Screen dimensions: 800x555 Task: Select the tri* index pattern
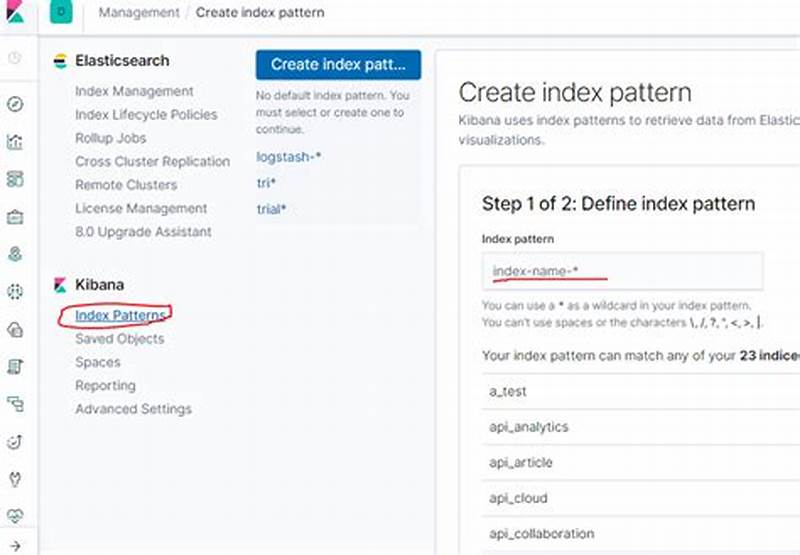pyautogui.click(x=266, y=183)
